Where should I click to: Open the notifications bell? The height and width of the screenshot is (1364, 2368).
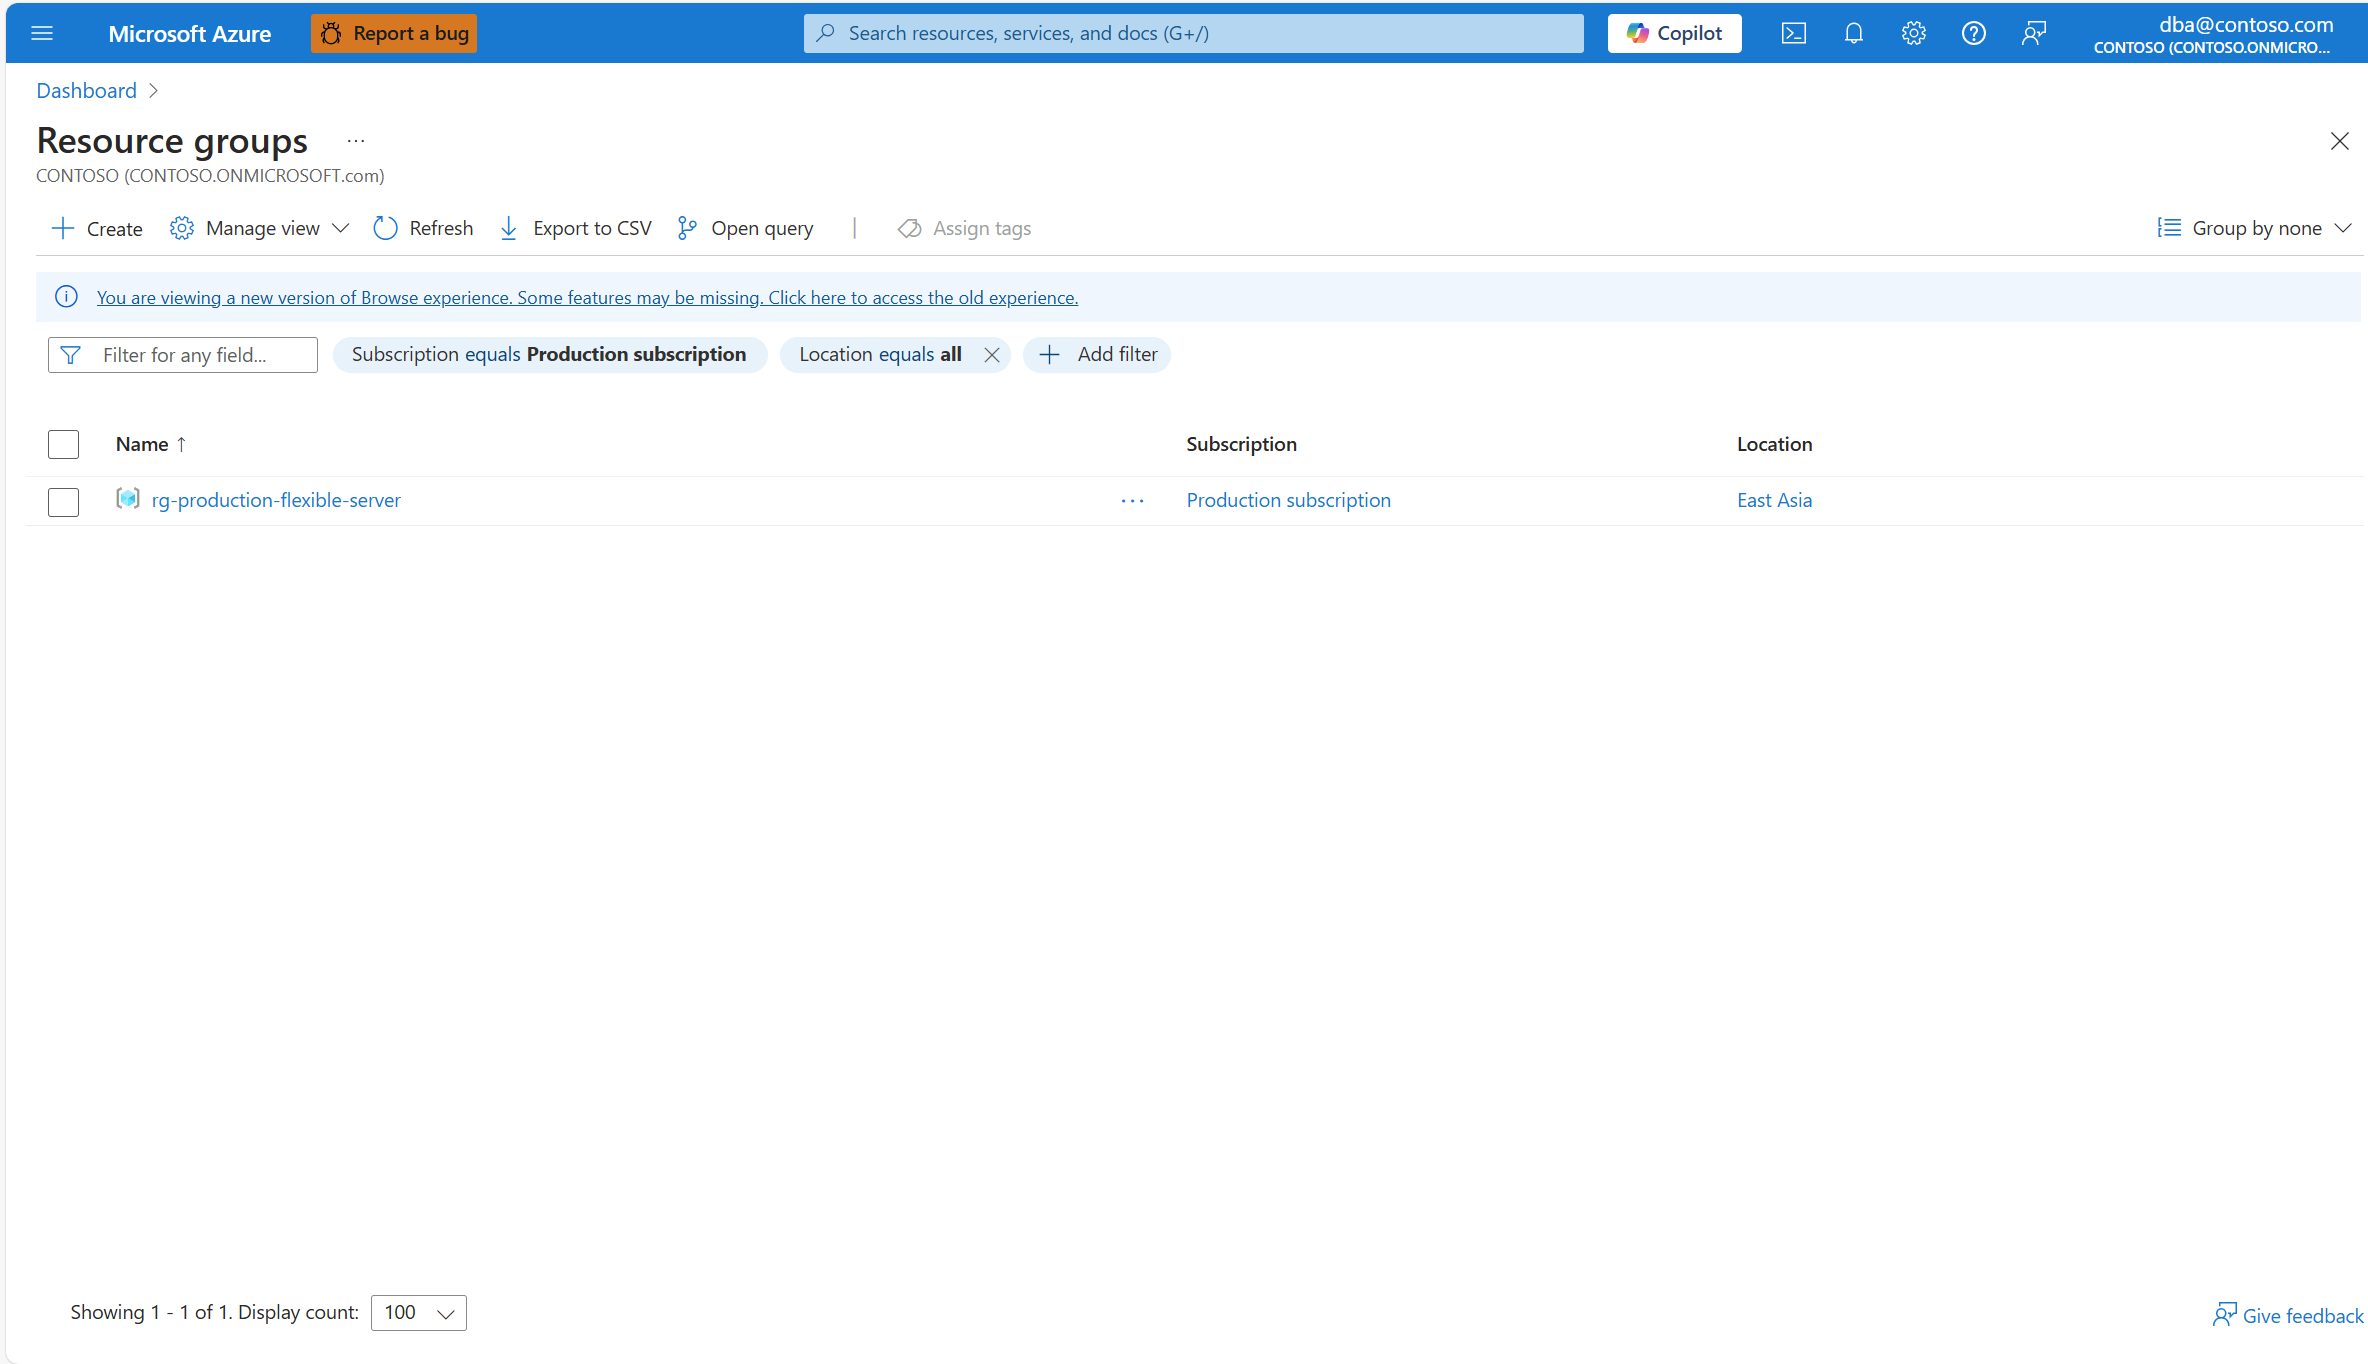point(1853,33)
